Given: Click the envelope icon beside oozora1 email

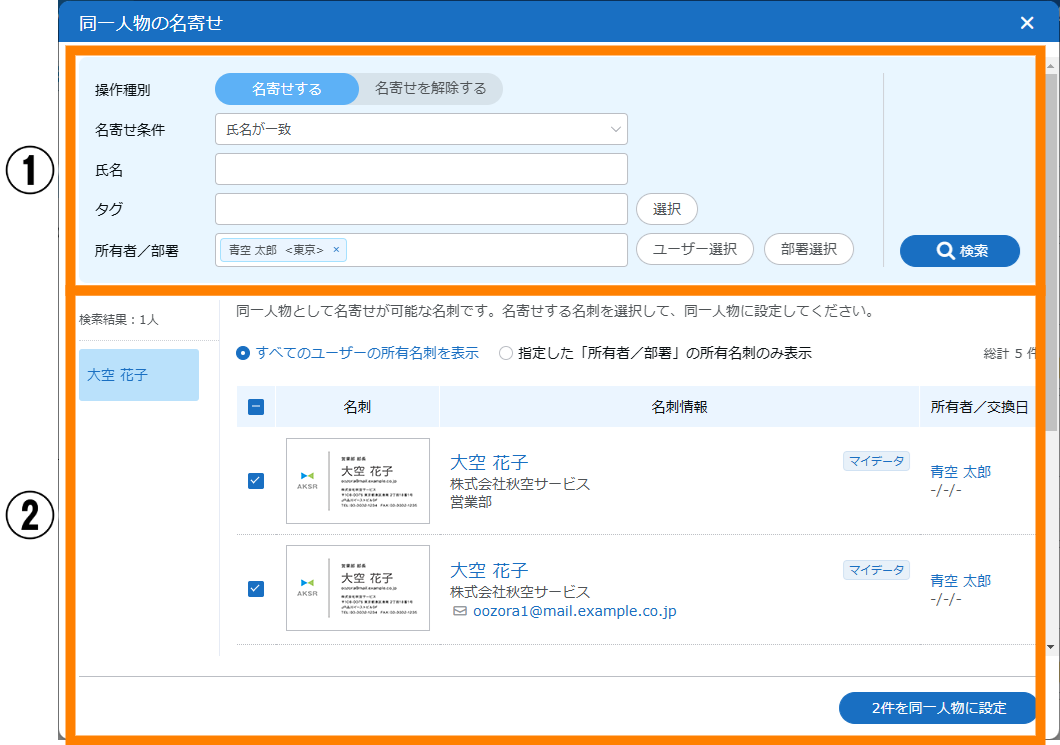Looking at the screenshot, I should 460,610.
